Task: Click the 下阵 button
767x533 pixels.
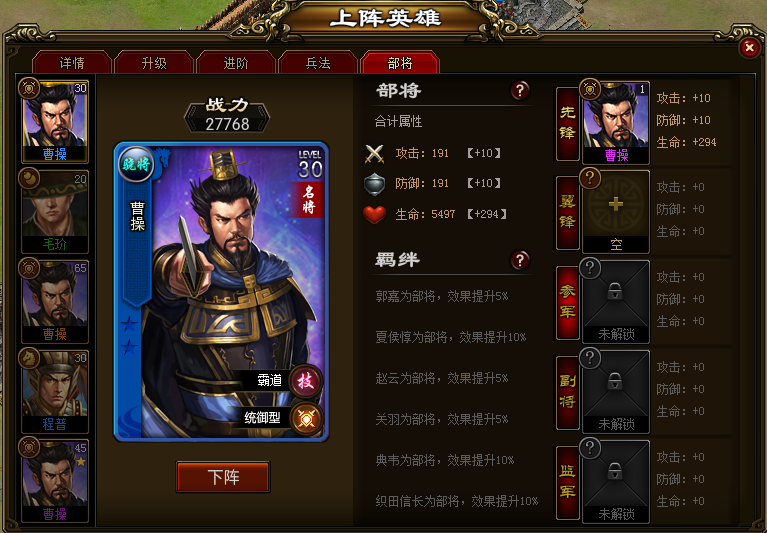Action: [223, 477]
